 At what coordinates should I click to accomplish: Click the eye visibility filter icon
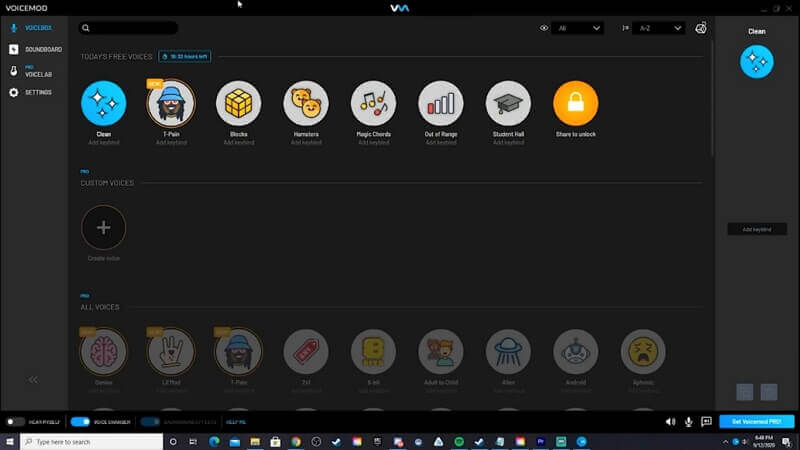tap(544, 28)
